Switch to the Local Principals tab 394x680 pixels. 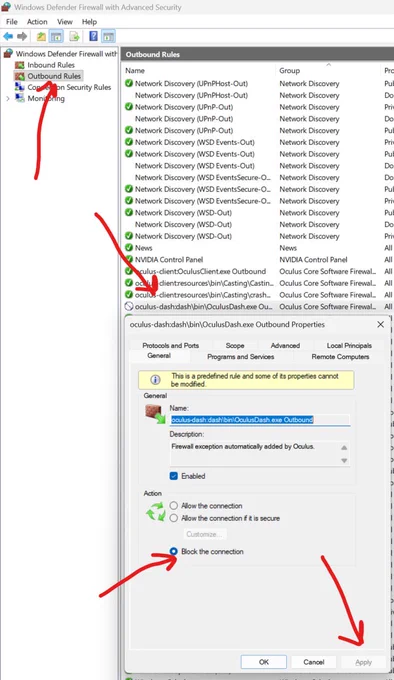(349, 346)
